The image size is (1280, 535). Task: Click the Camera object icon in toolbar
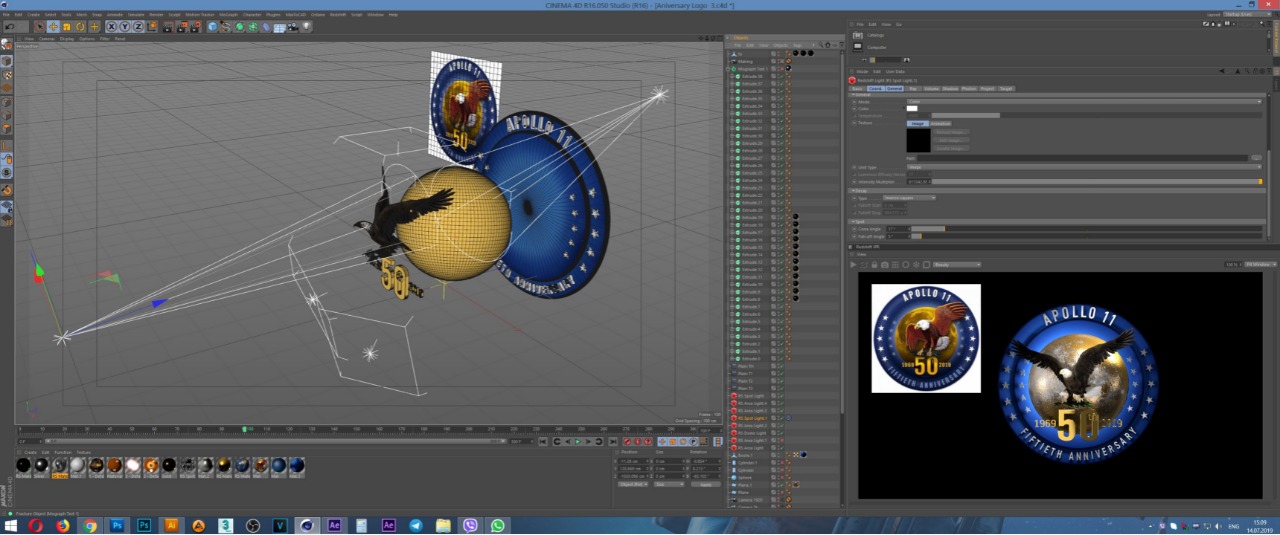point(293,27)
